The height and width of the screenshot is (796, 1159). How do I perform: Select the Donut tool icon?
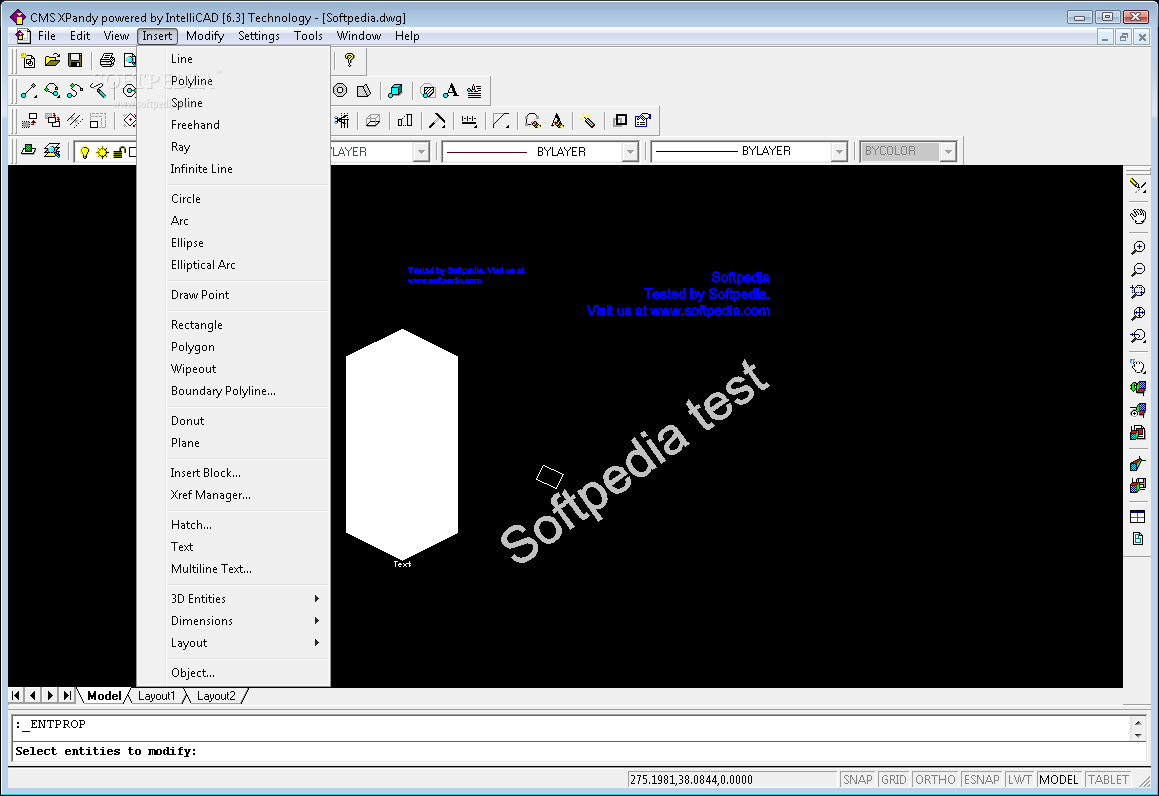click(340, 91)
